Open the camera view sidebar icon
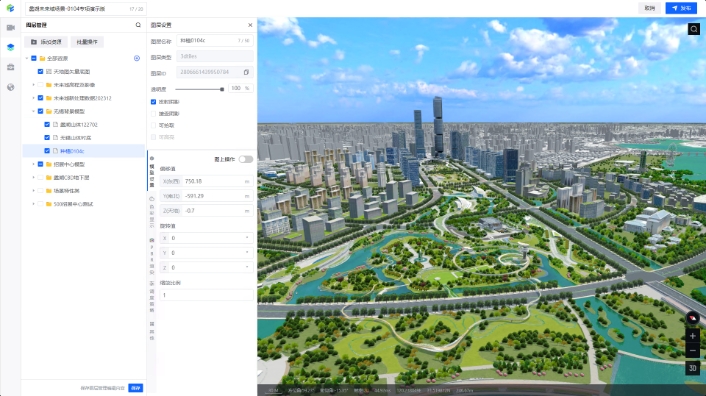The height and width of the screenshot is (396, 706). pyautogui.click(x=11, y=27)
